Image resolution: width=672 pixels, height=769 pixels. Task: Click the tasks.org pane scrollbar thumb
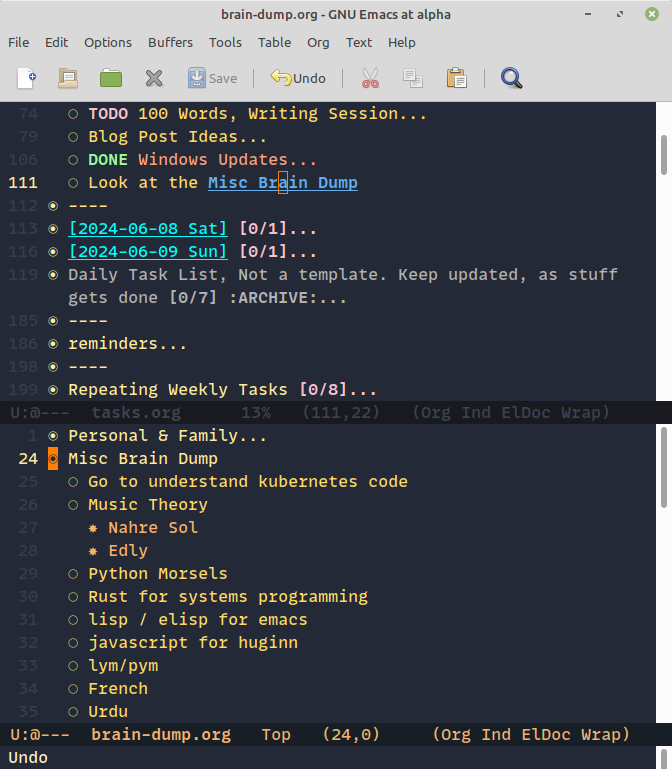coord(664,154)
